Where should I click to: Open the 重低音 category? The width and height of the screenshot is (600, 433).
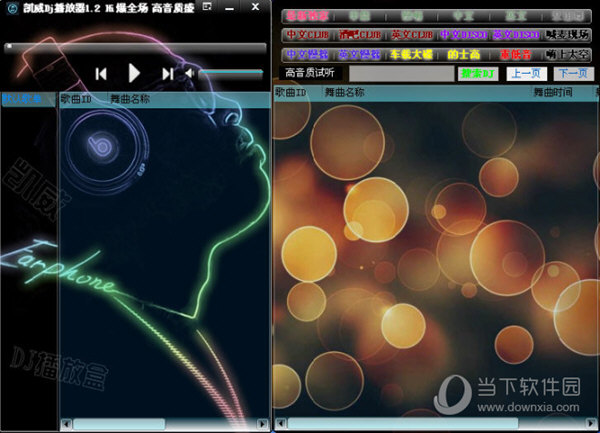click(516, 55)
